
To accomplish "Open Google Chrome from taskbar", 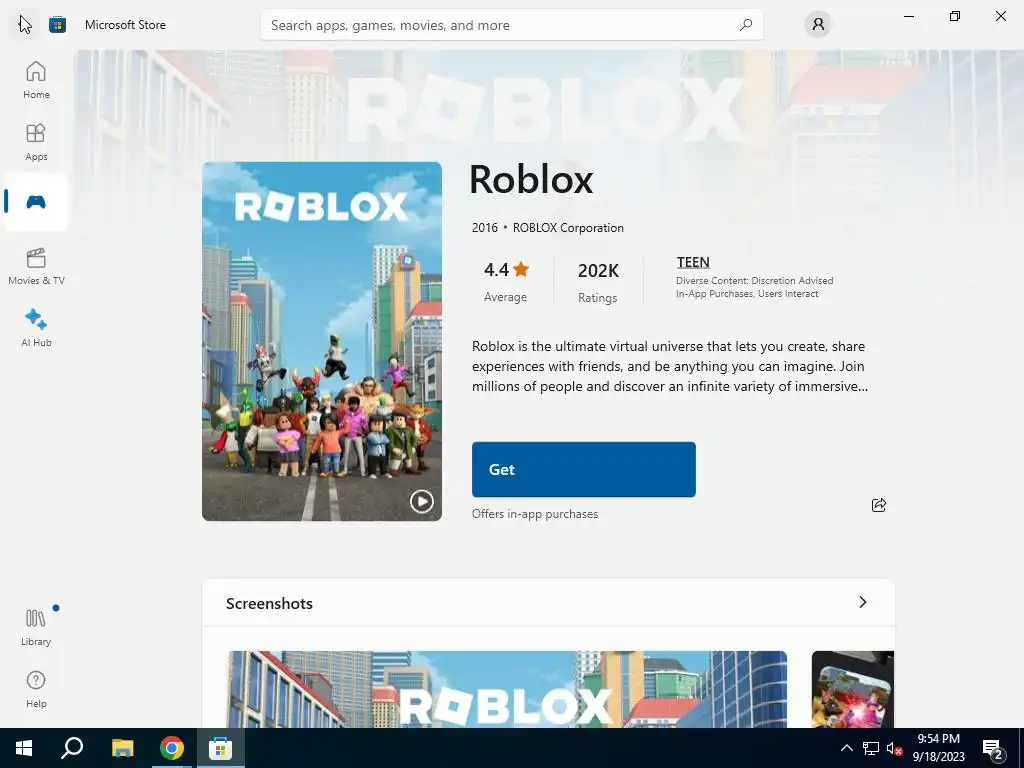I will (x=172, y=748).
